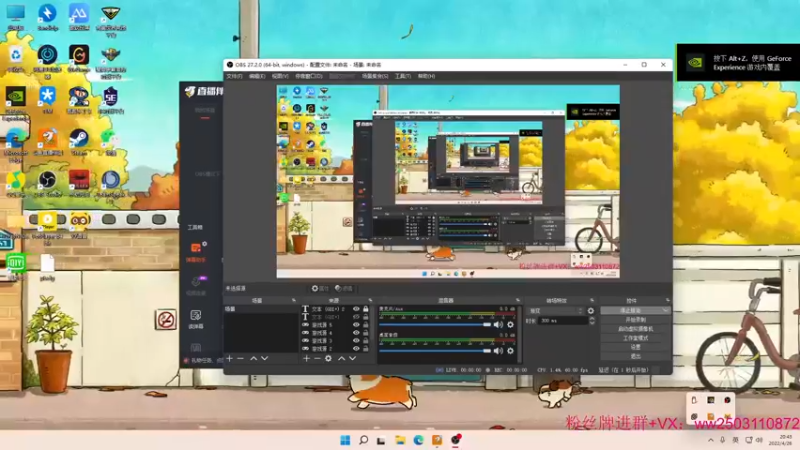Click the 开始录制 button in Controls
This screenshot has height=450, width=800.
tap(635, 320)
